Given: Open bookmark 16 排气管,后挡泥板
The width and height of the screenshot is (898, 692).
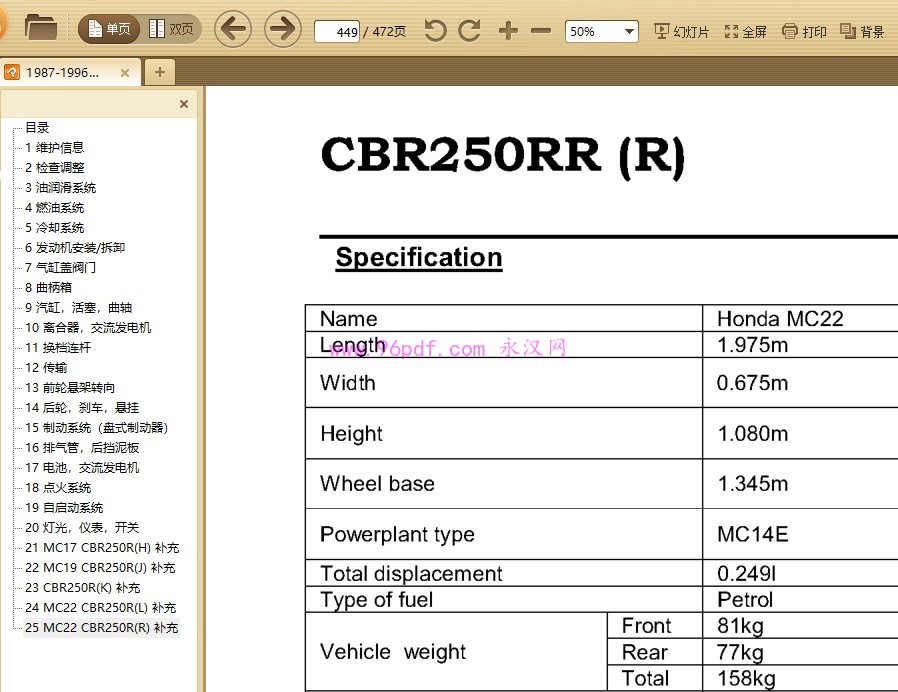Looking at the screenshot, I should [82, 448].
